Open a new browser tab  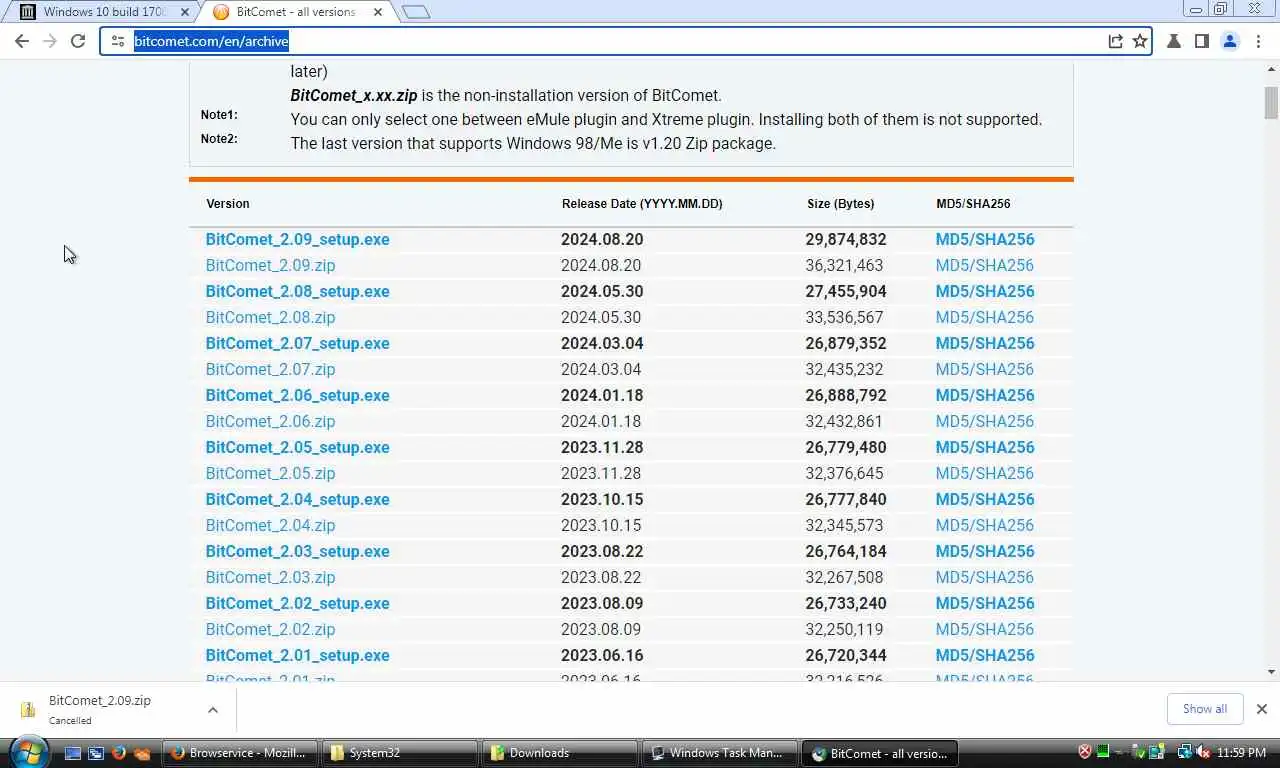pos(415,12)
